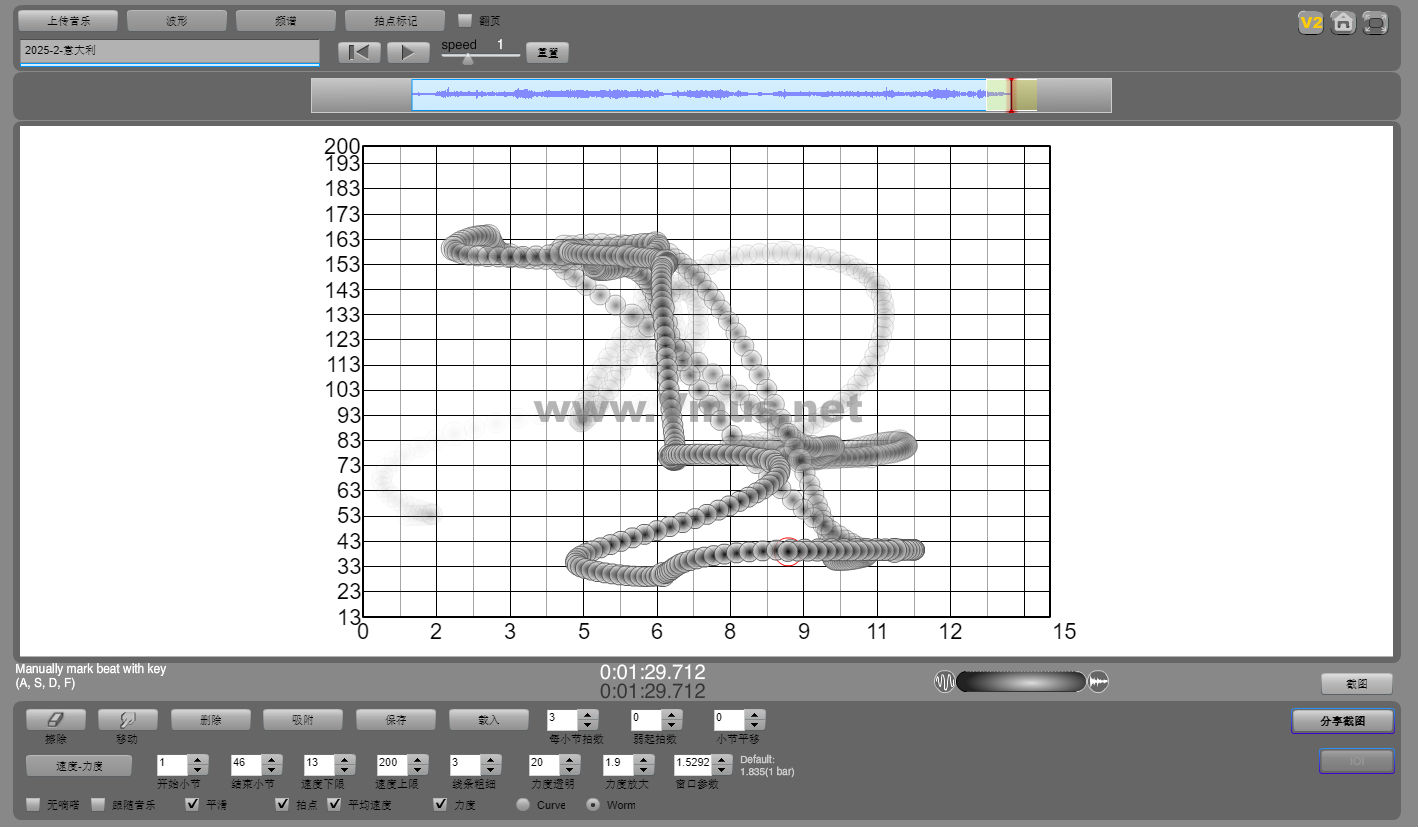Enable the 翻页 page-flip checkbox
This screenshot has width=1418, height=827.
pos(465,20)
